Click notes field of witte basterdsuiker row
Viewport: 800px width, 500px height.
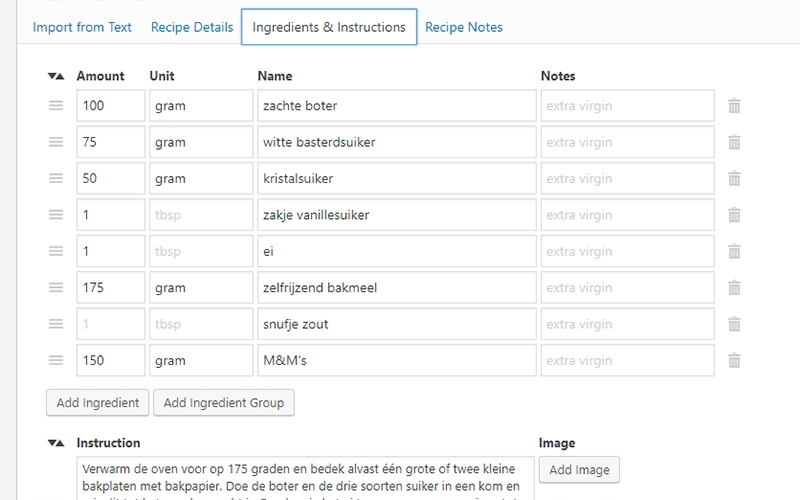click(628, 142)
